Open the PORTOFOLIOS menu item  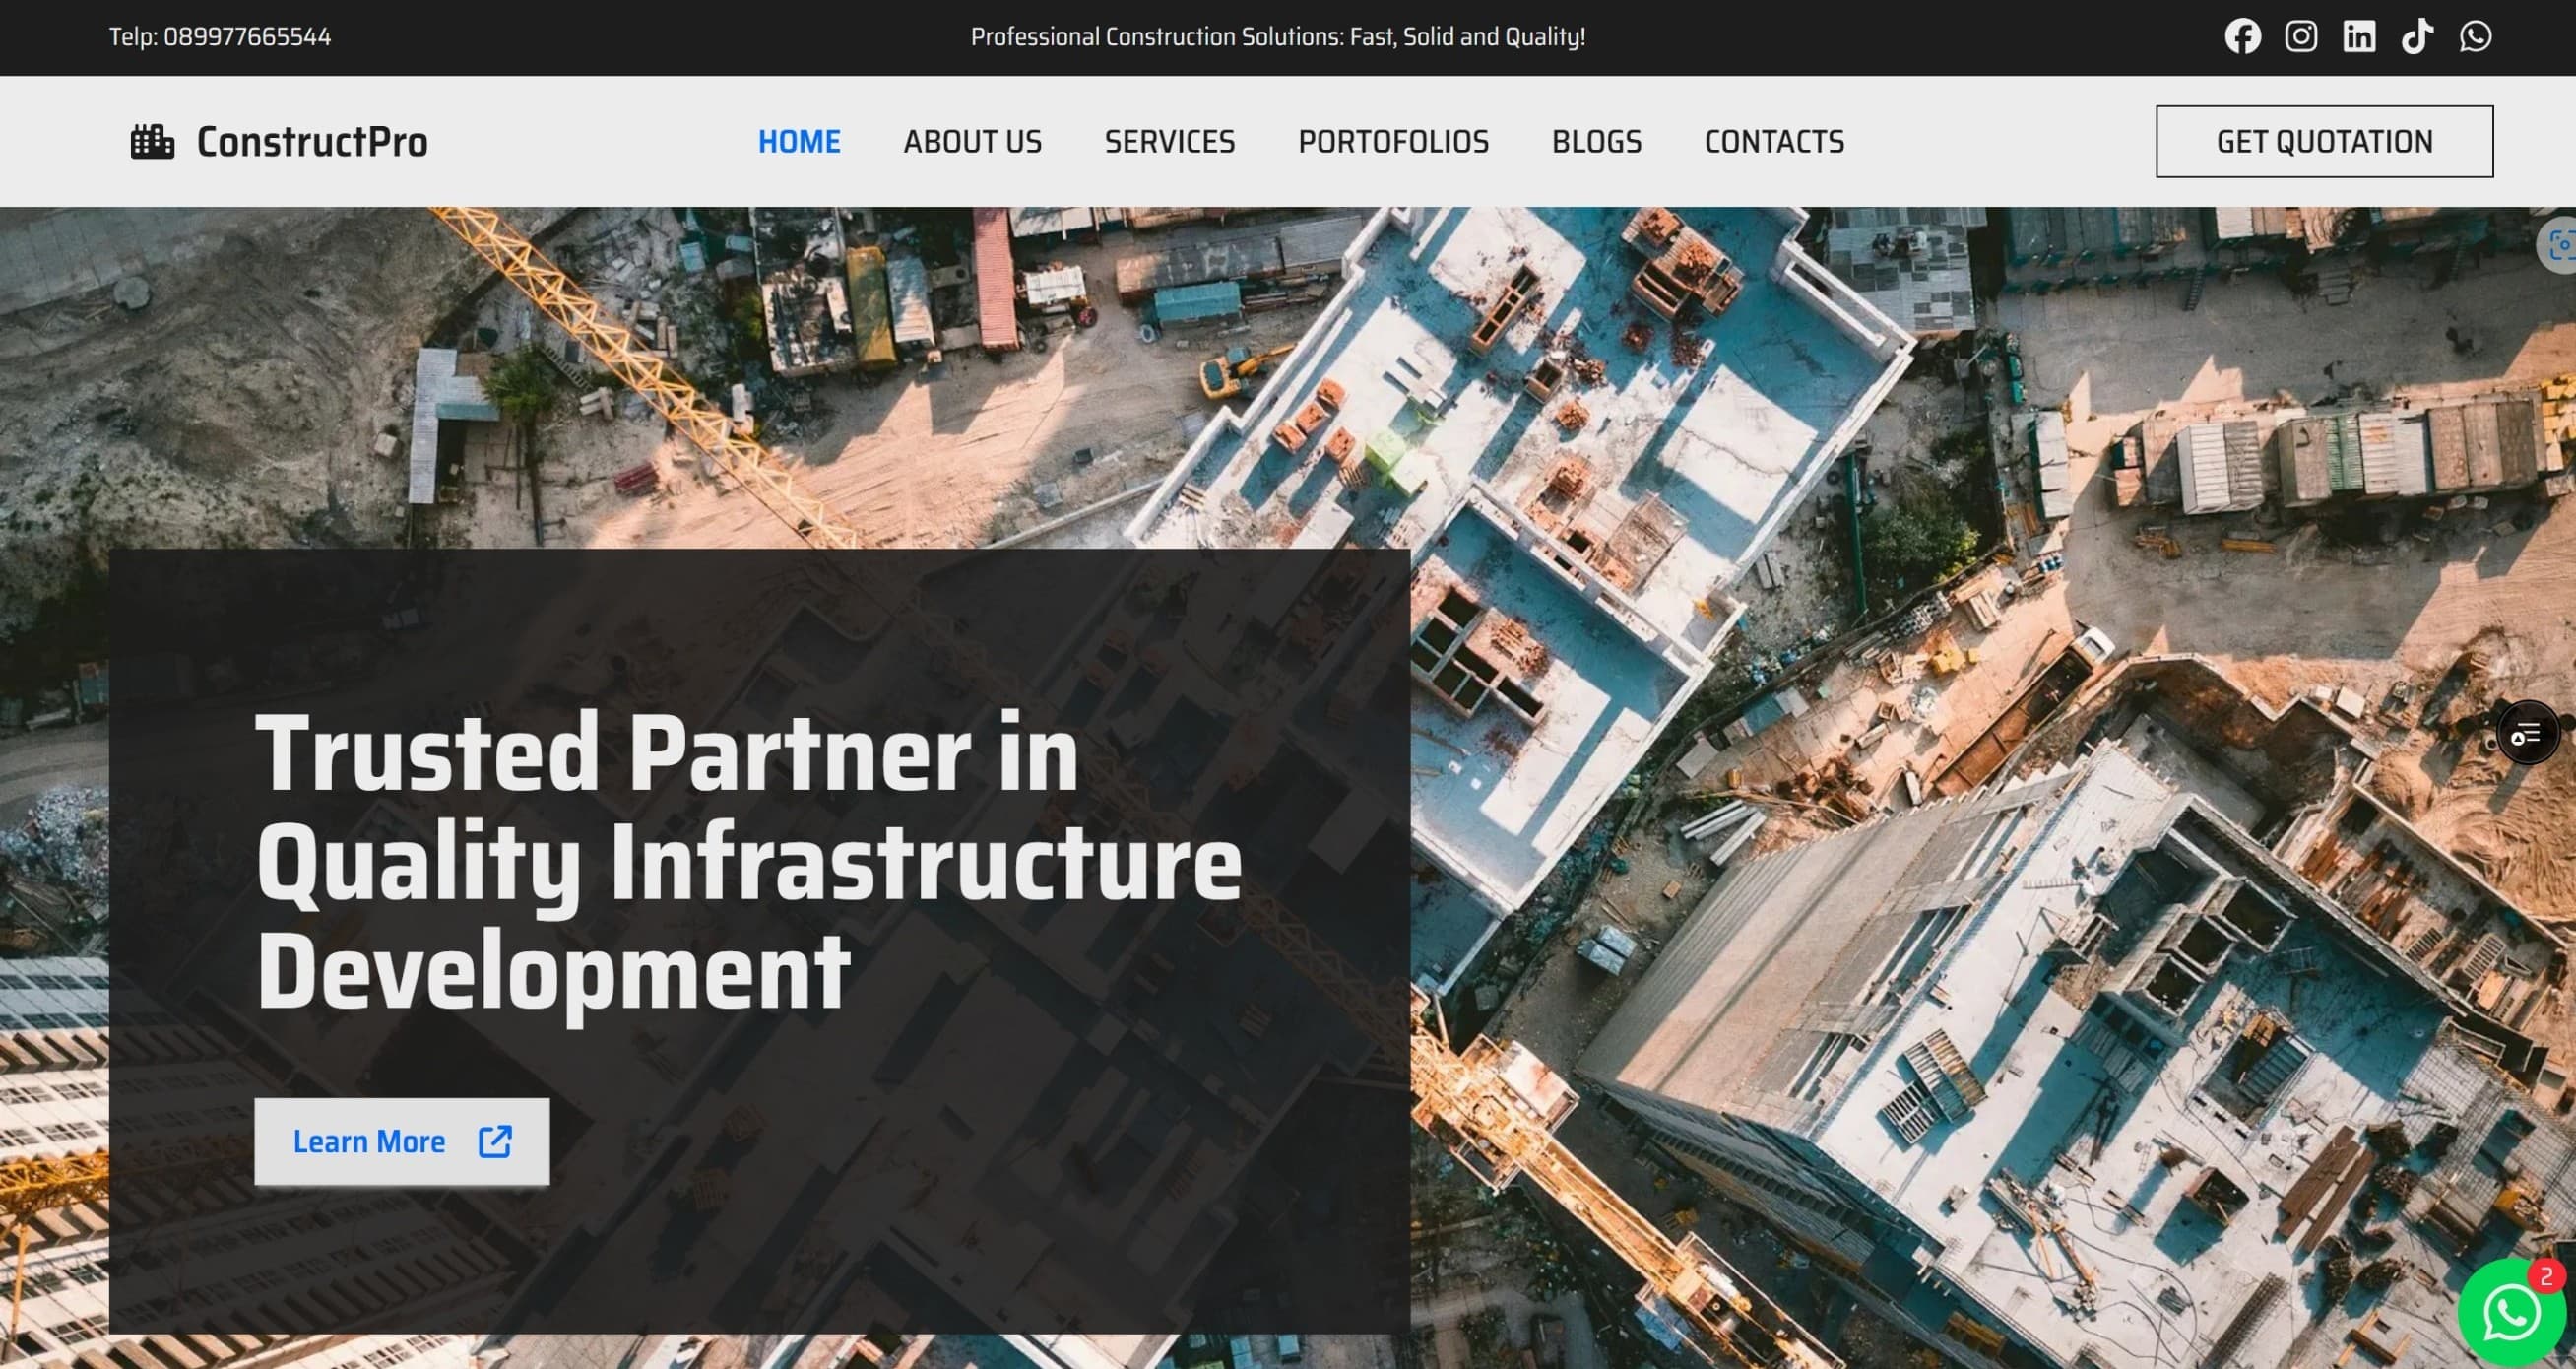(1393, 142)
